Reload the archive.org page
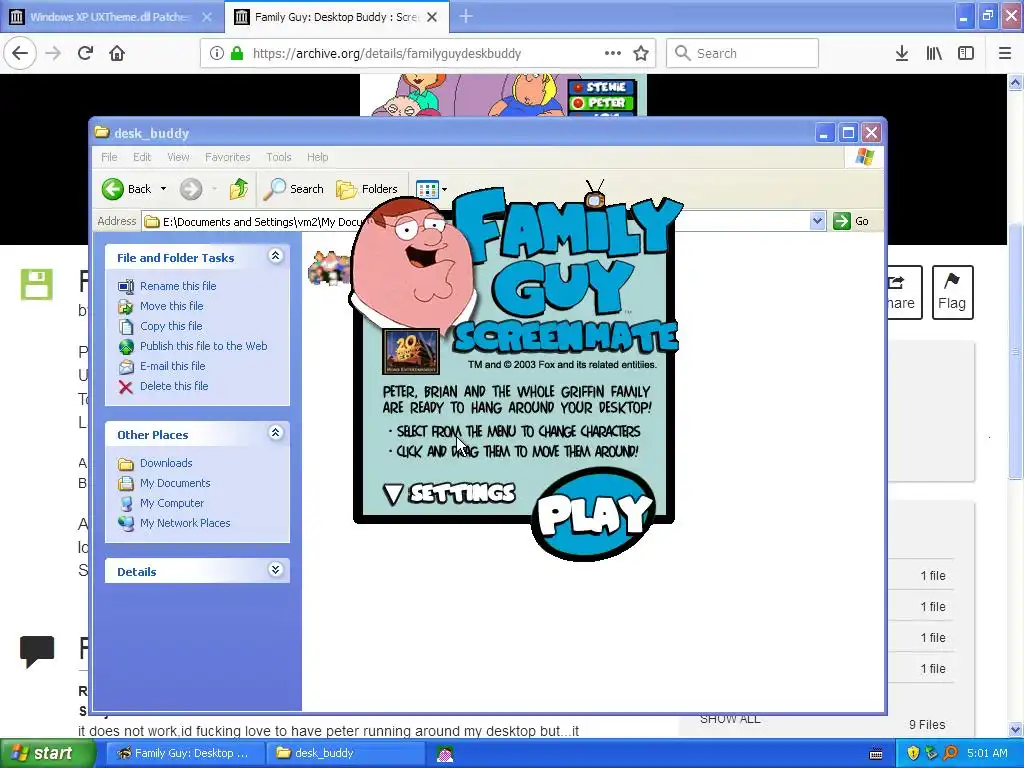This screenshot has height=768, width=1024. click(x=86, y=54)
